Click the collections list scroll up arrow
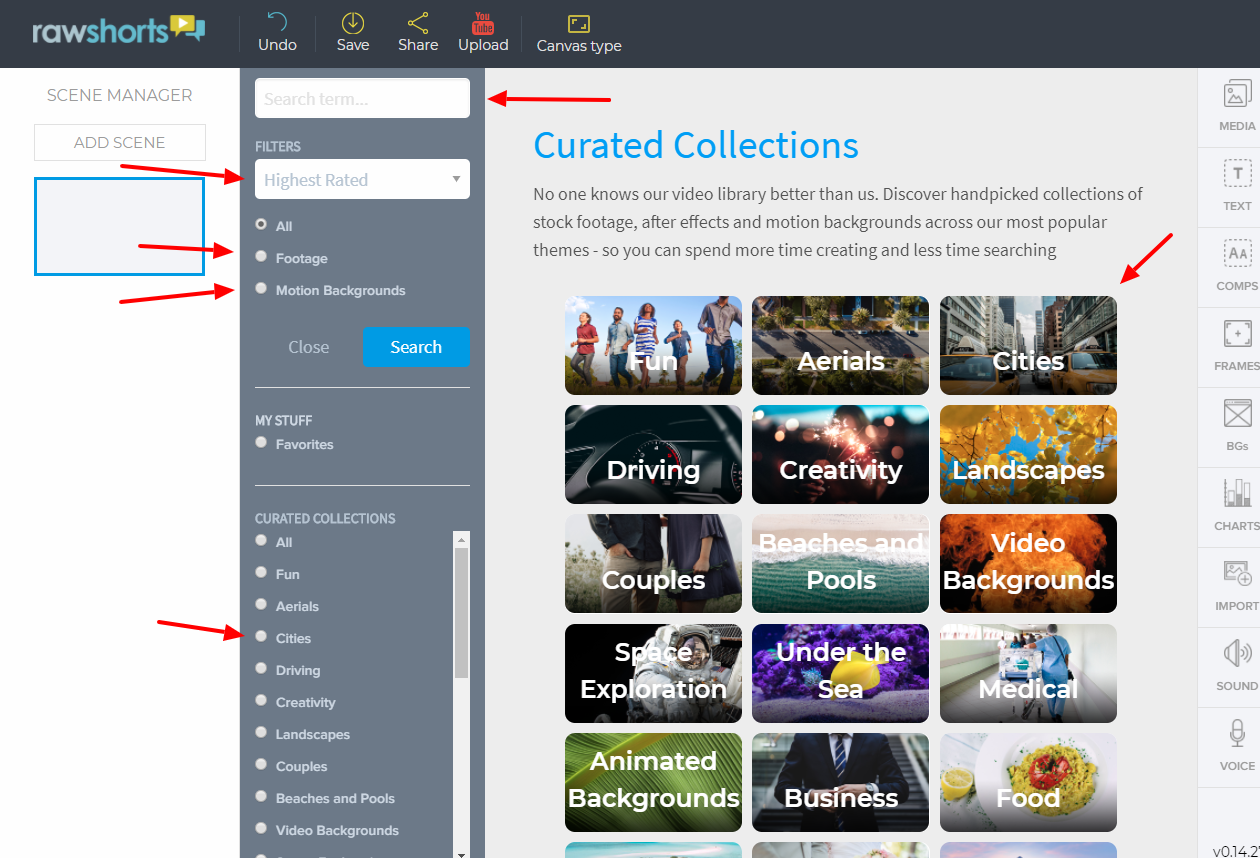 point(461,540)
